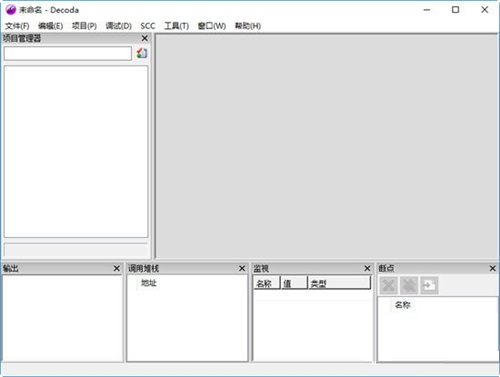Open the 窗口(W) menu
This screenshot has height=377, width=500.
212,26
